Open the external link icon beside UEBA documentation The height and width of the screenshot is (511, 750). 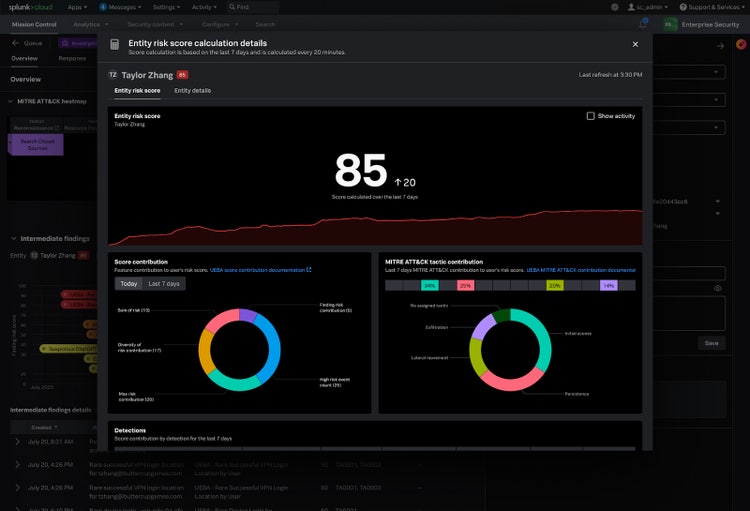[x=309, y=270]
